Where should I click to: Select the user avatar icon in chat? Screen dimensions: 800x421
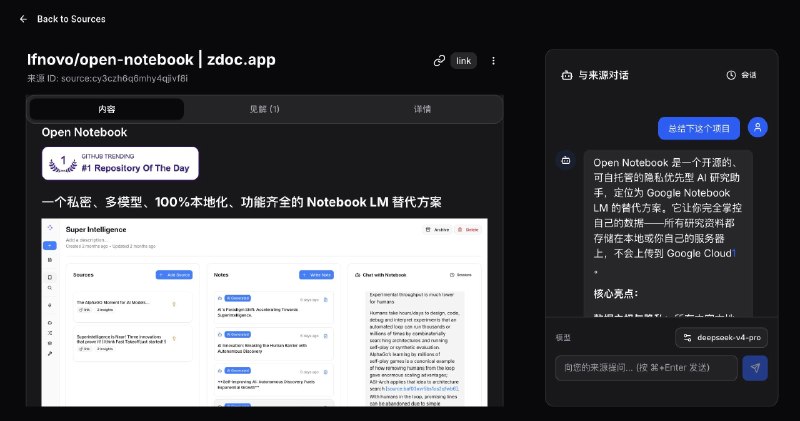click(x=758, y=128)
